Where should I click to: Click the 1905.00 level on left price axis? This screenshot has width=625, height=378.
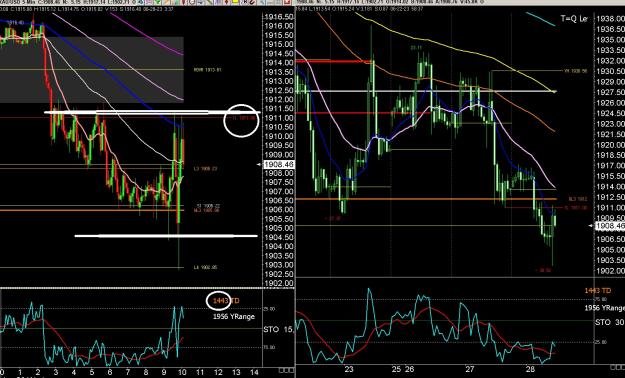[x=279, y=228]
